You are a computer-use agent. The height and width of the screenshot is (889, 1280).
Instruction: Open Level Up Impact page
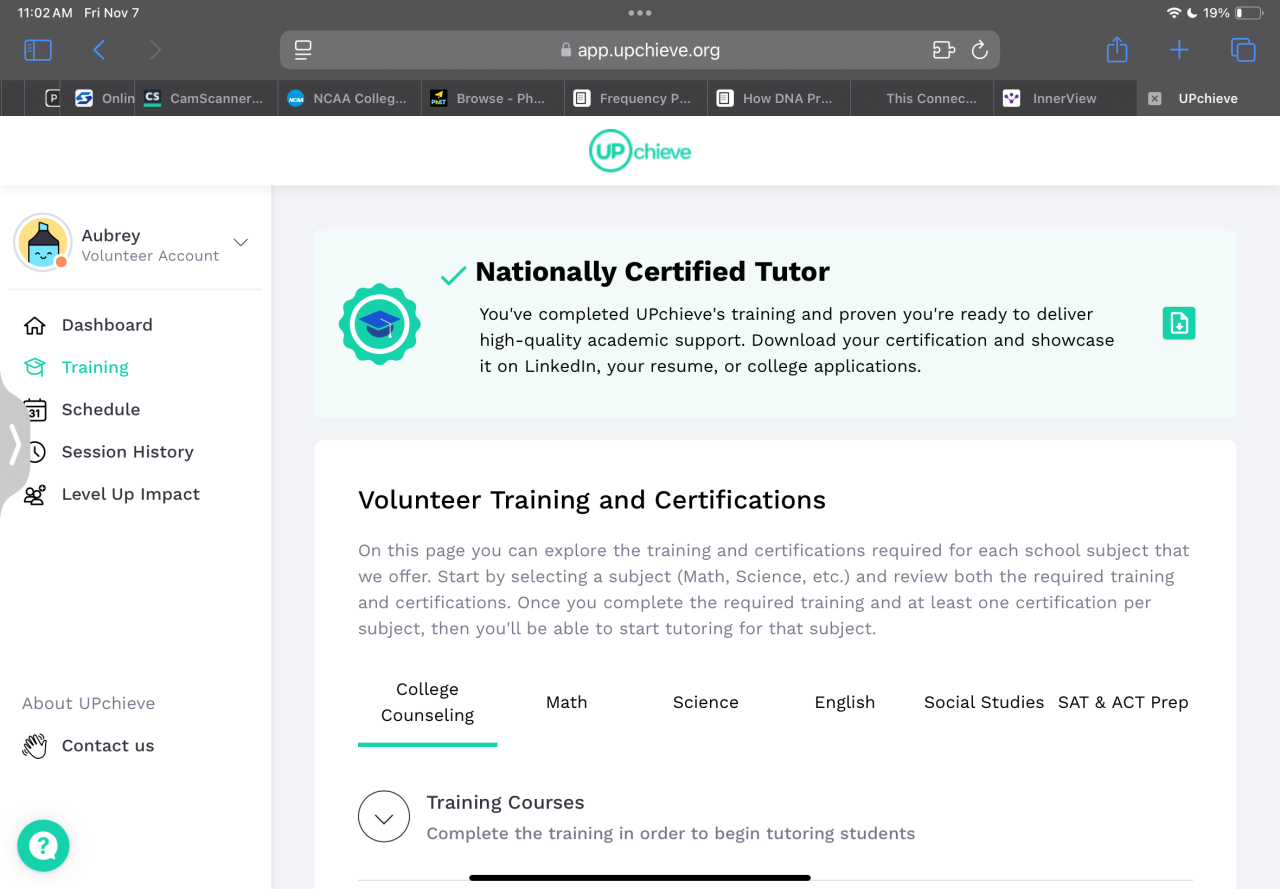click(130, 494)
